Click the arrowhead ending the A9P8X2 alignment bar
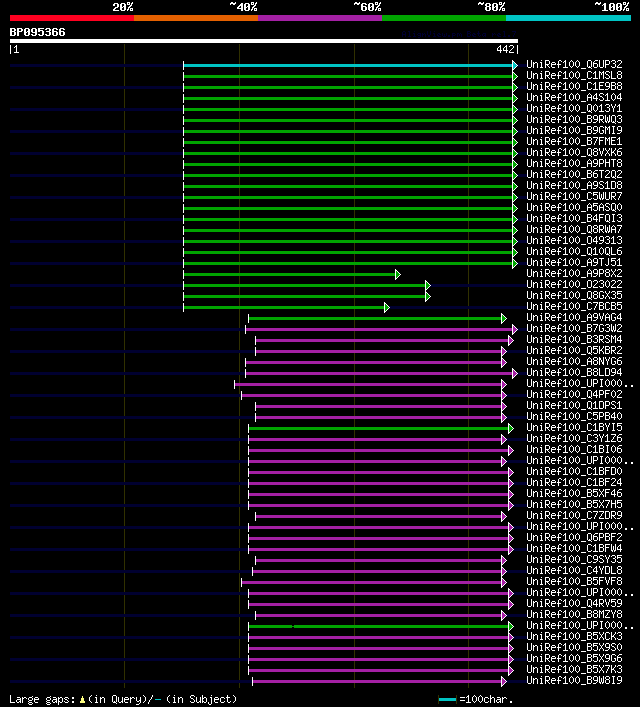The height and width of the screenshot is (707, 640). tap(398, 275)
